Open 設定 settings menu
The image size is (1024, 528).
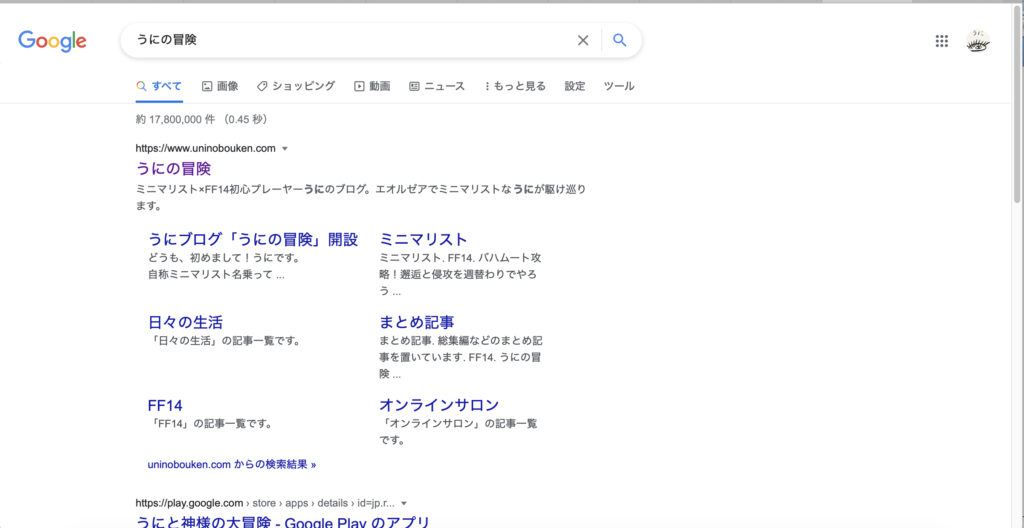coord(575,86)
